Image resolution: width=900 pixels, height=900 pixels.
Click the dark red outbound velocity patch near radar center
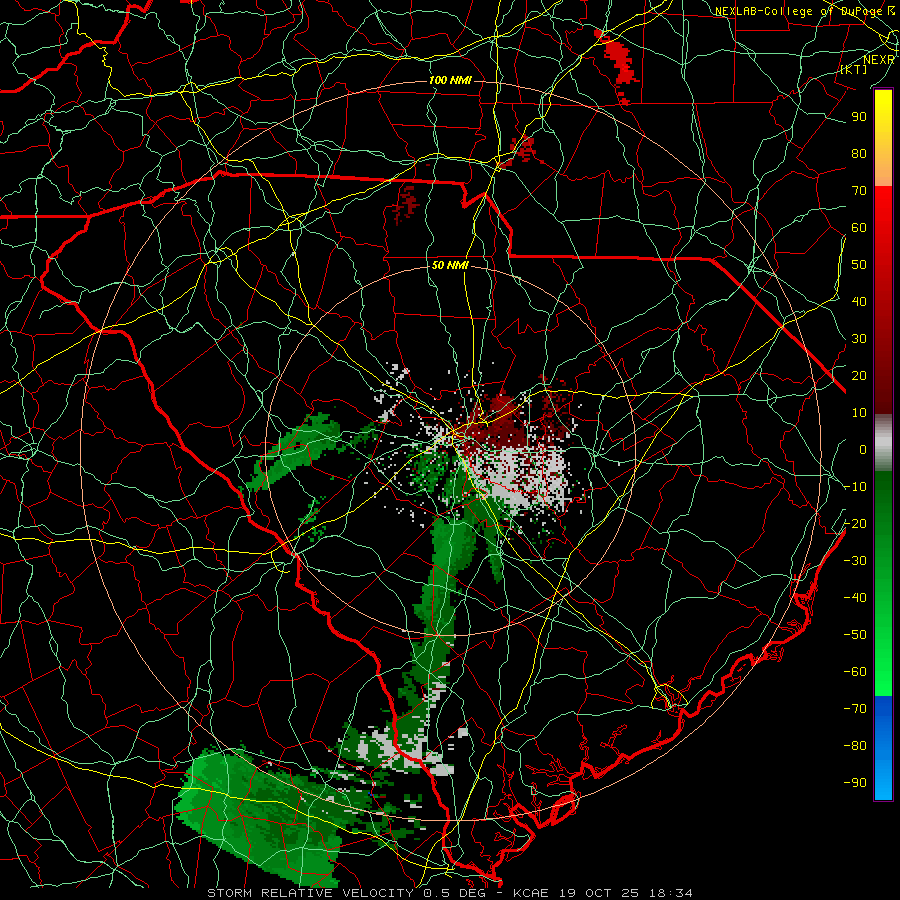point(496,422)
